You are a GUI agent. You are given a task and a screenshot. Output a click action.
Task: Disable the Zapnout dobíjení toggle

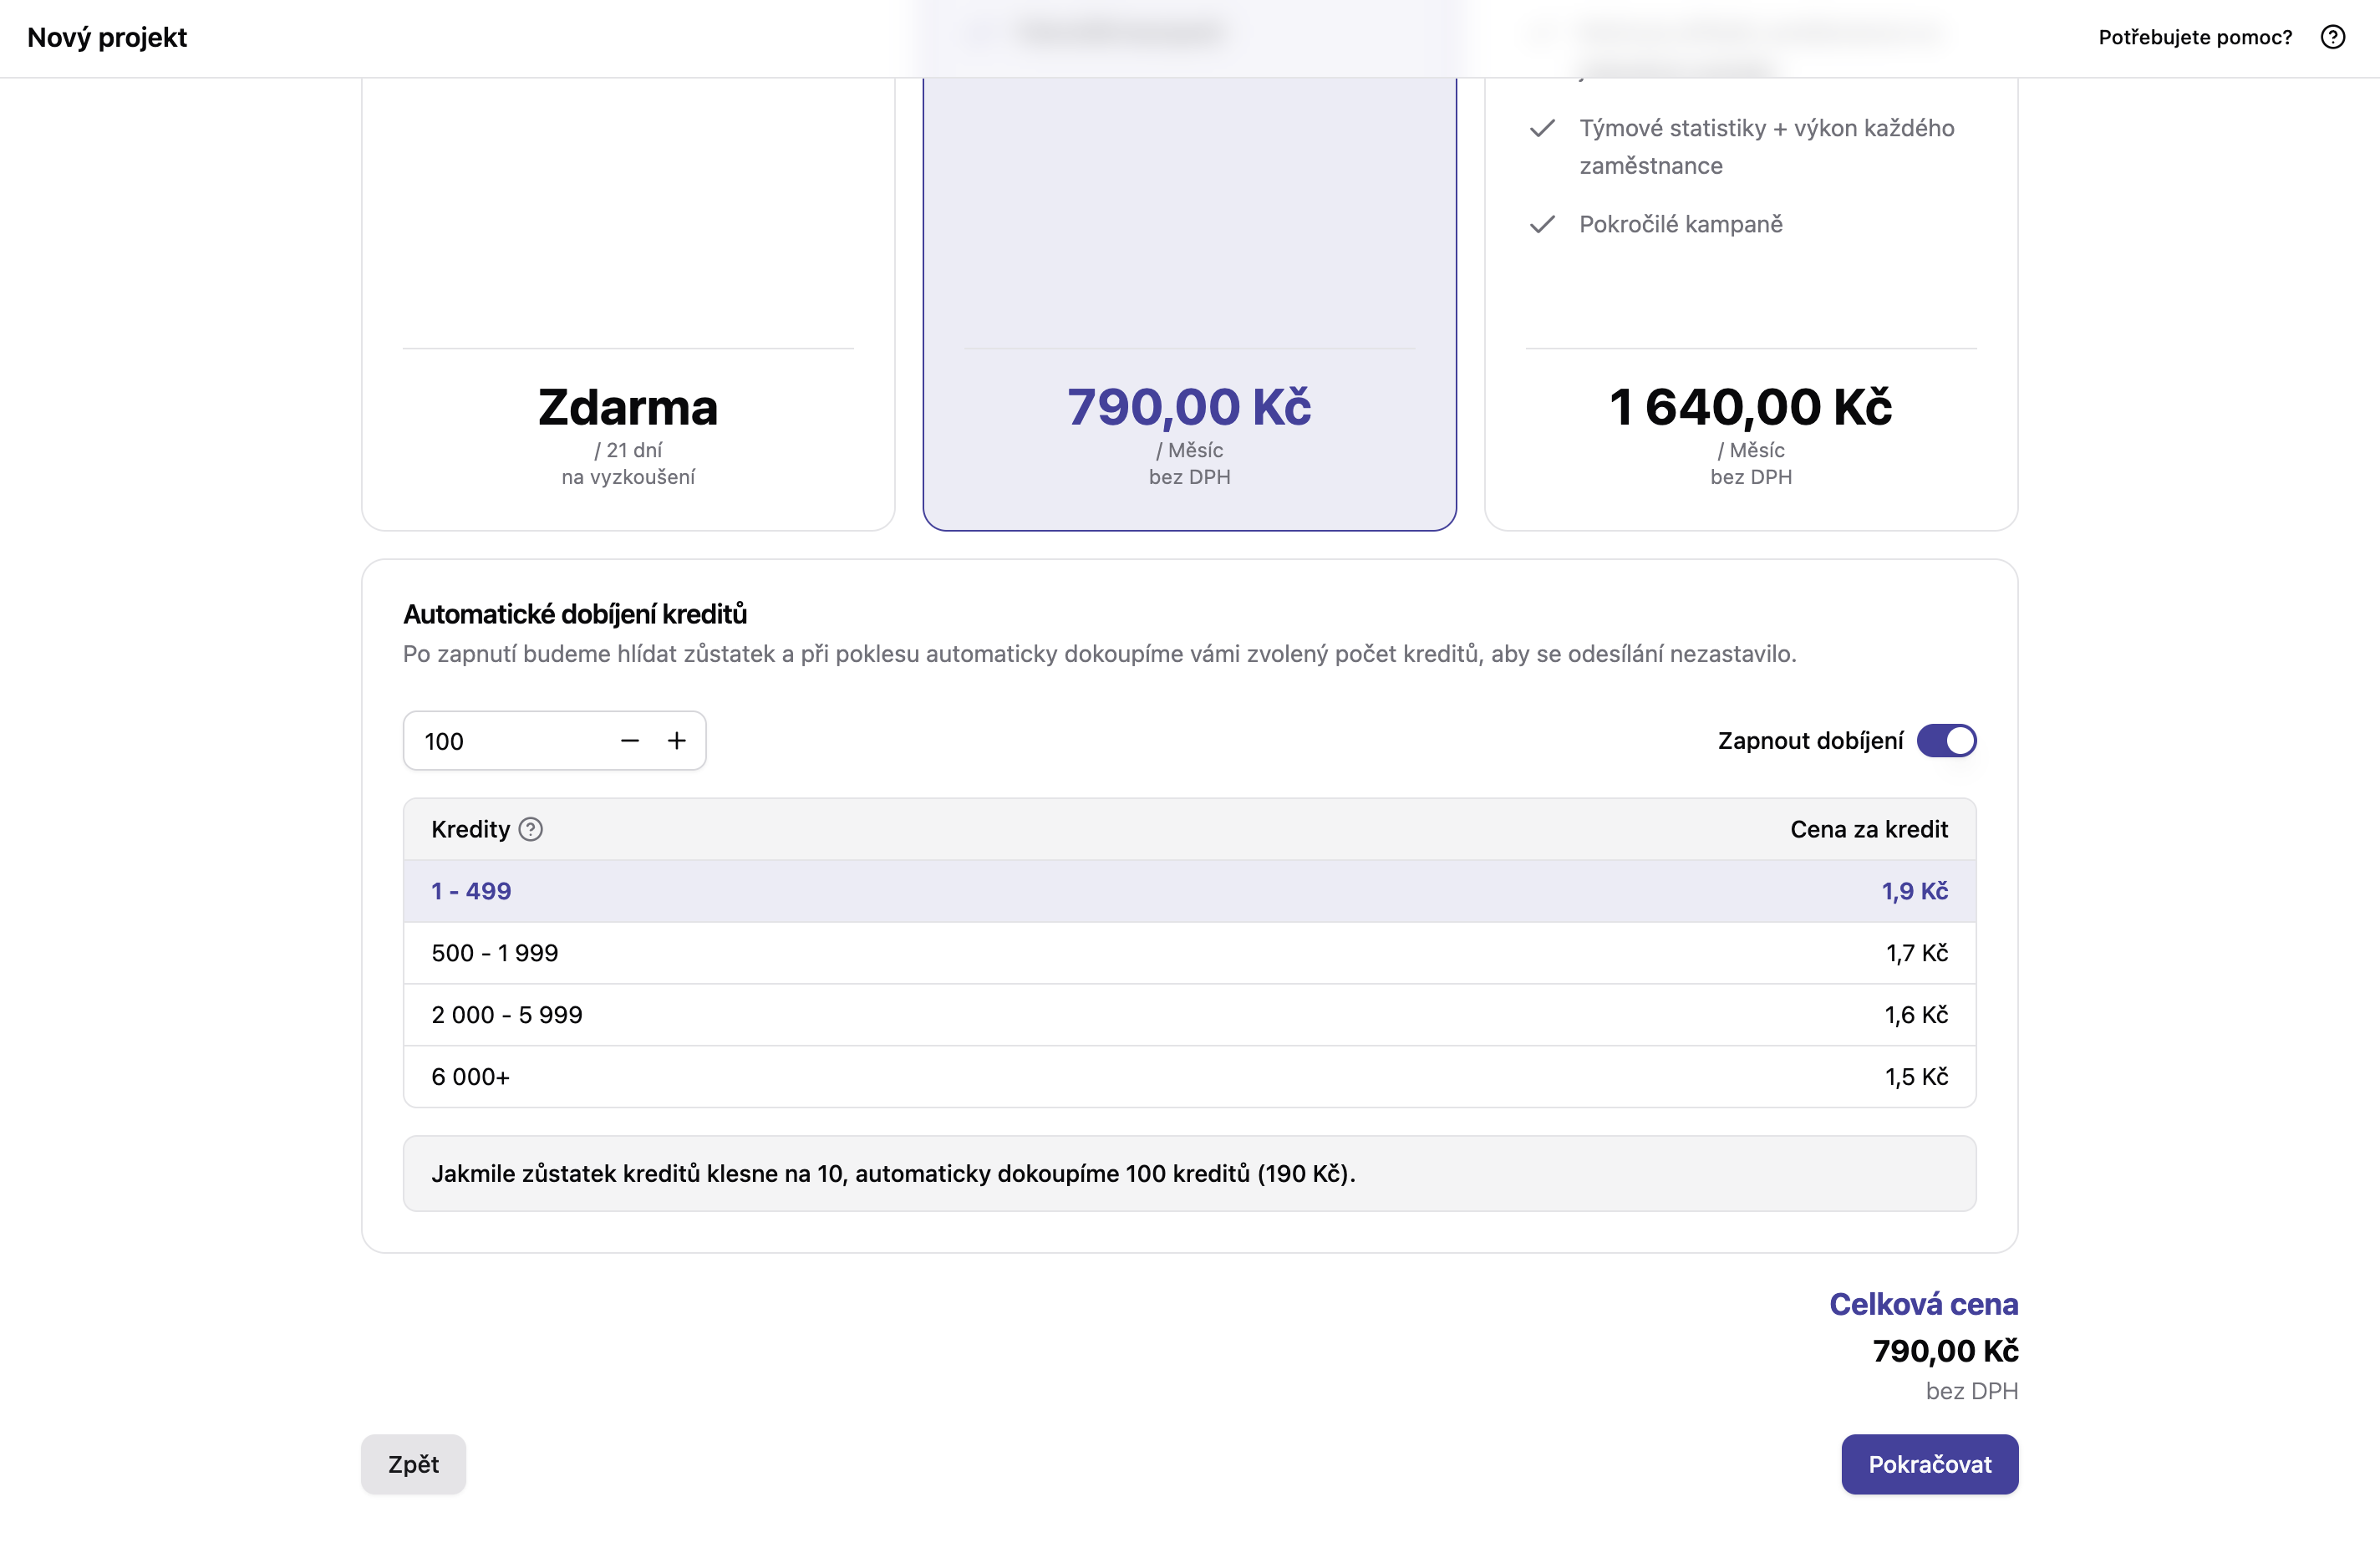[1946, 740]
